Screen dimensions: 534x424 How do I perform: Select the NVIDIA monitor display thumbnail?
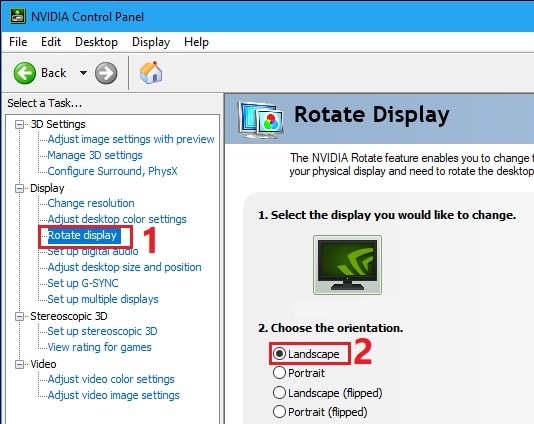347,265
